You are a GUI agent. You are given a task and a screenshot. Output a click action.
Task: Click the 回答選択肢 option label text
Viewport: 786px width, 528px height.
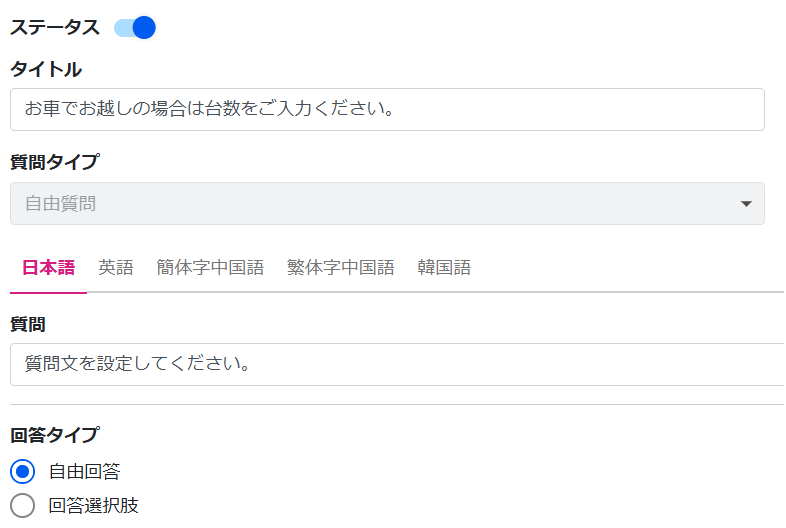tap(93, 505)
